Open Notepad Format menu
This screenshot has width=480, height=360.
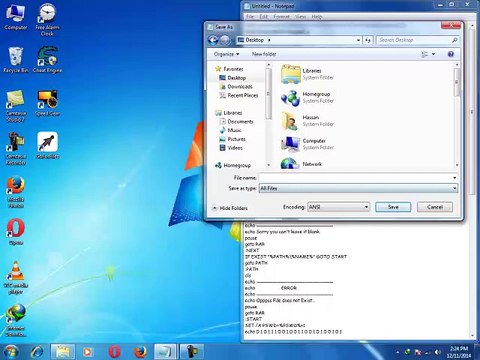[281, 17]
